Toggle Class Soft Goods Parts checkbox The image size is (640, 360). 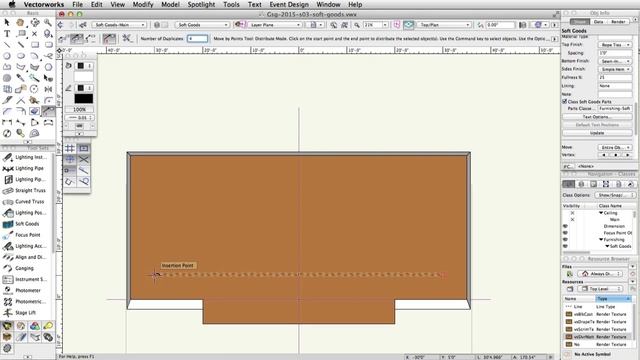click(x=565, y=101)
